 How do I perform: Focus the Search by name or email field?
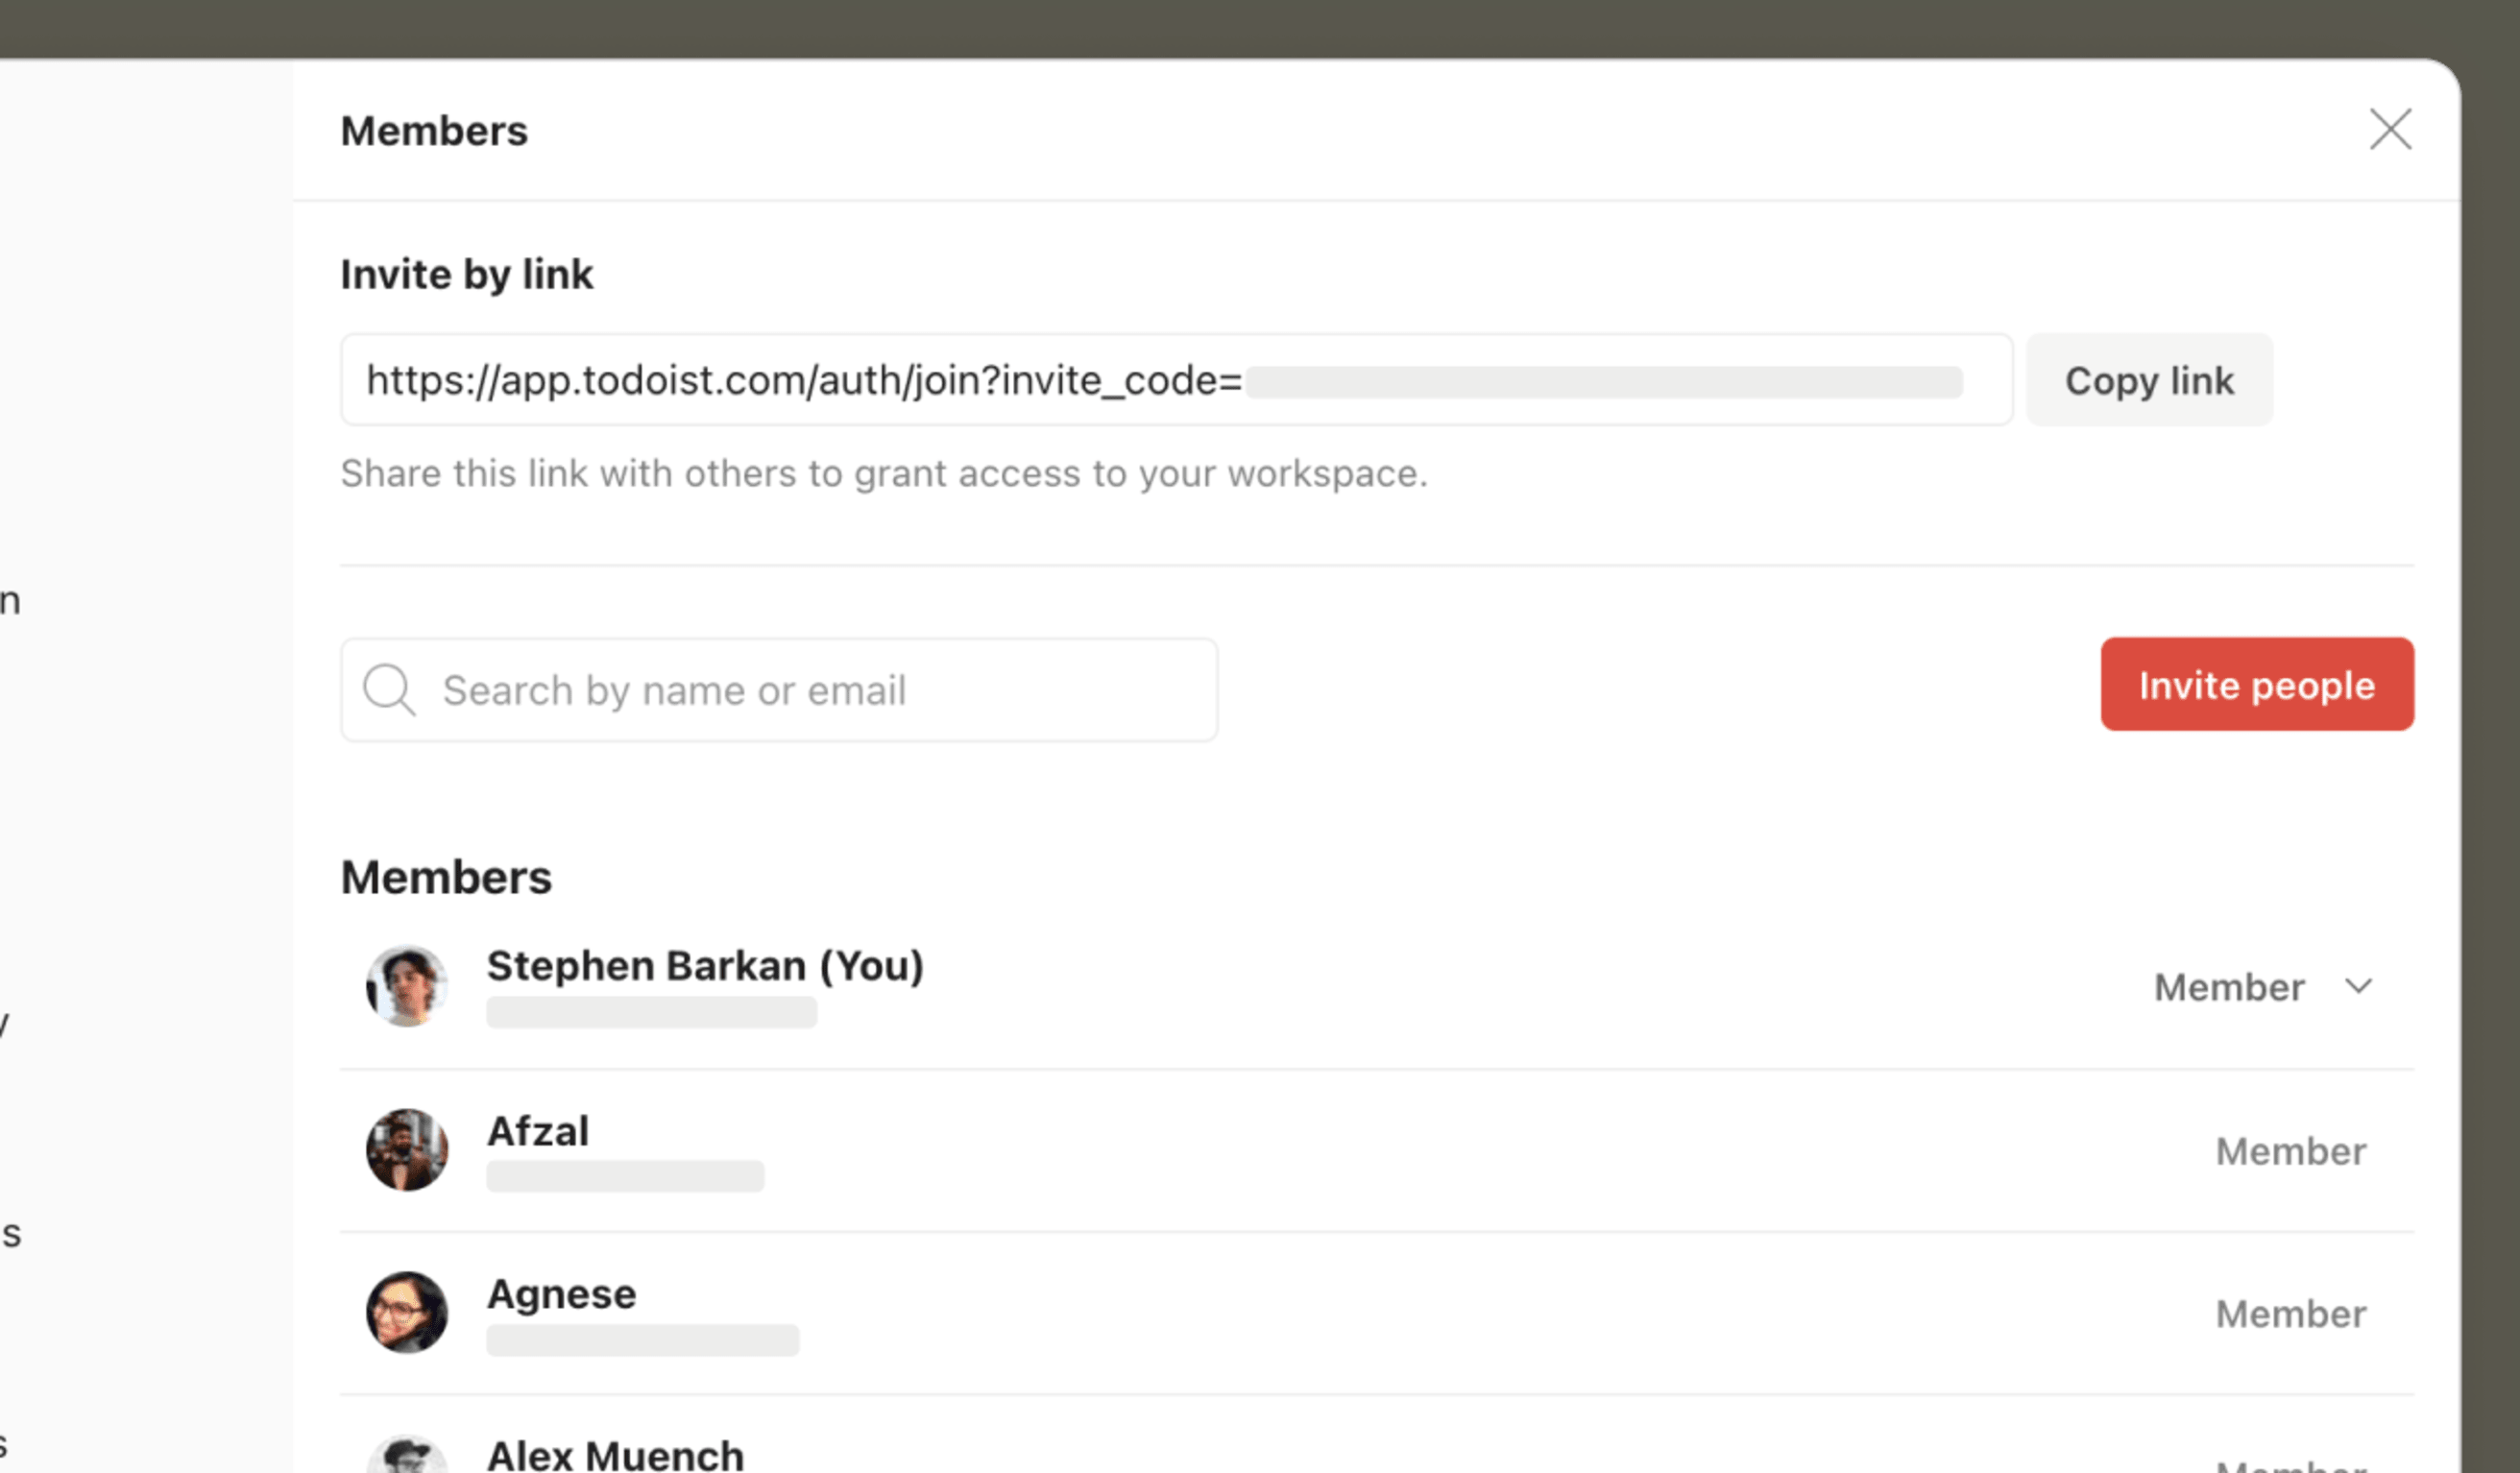pos(779,690)
